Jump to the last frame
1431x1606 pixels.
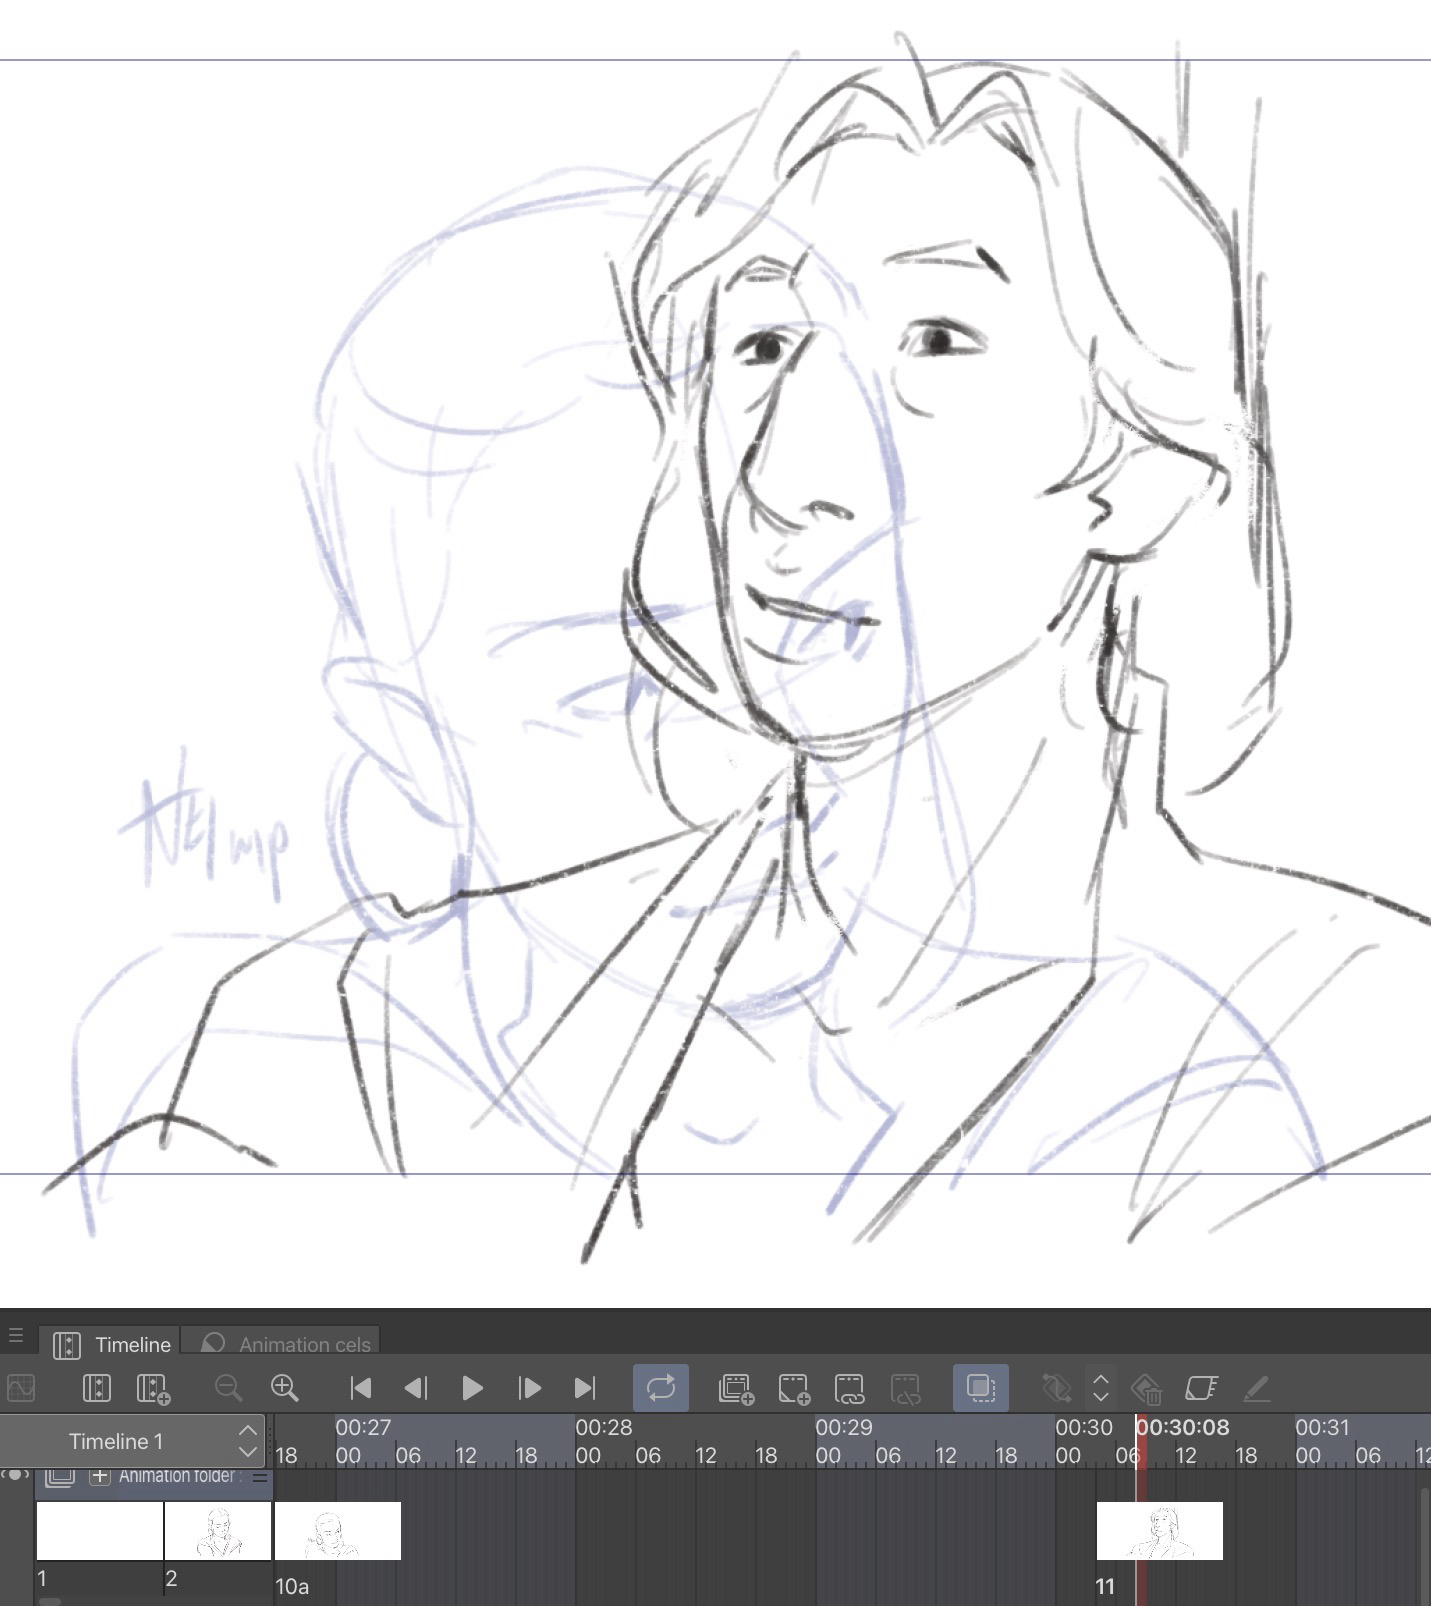(585, 1388)
